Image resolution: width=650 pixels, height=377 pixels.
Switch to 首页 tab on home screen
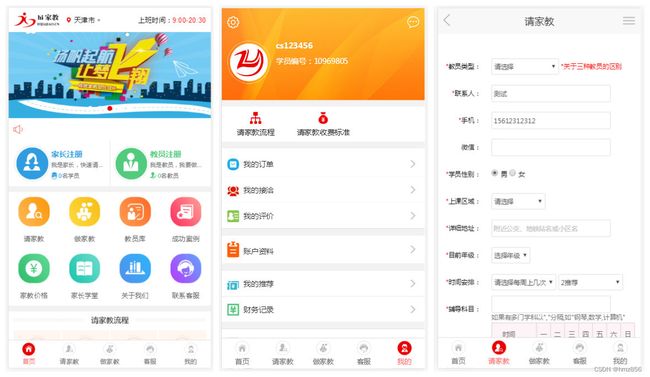click(x=29, y=354)
